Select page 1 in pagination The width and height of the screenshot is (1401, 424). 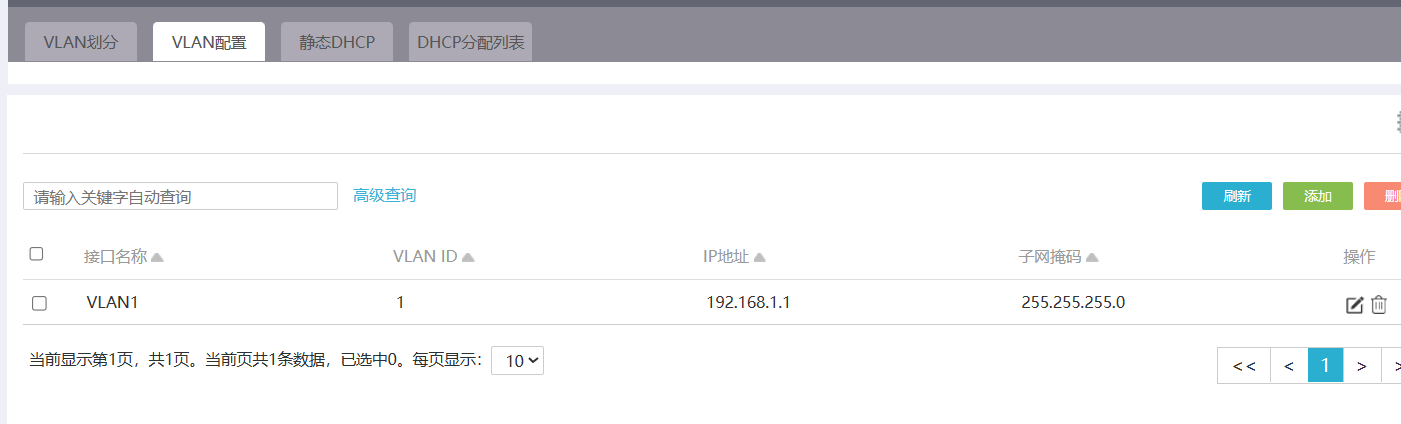[1325, 366]
